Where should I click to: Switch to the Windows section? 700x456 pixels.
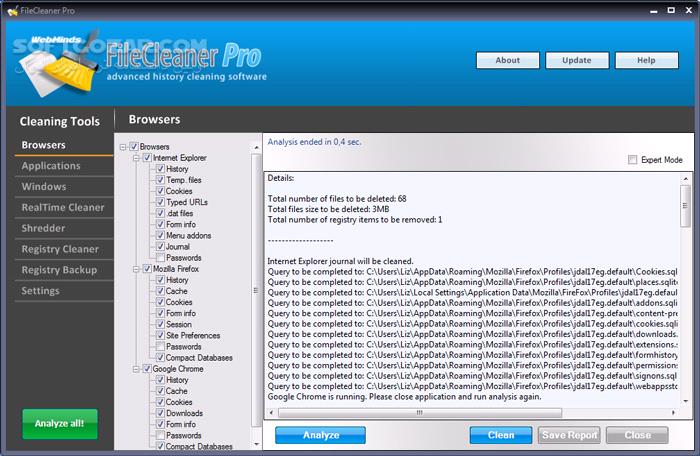coord(63,187)
